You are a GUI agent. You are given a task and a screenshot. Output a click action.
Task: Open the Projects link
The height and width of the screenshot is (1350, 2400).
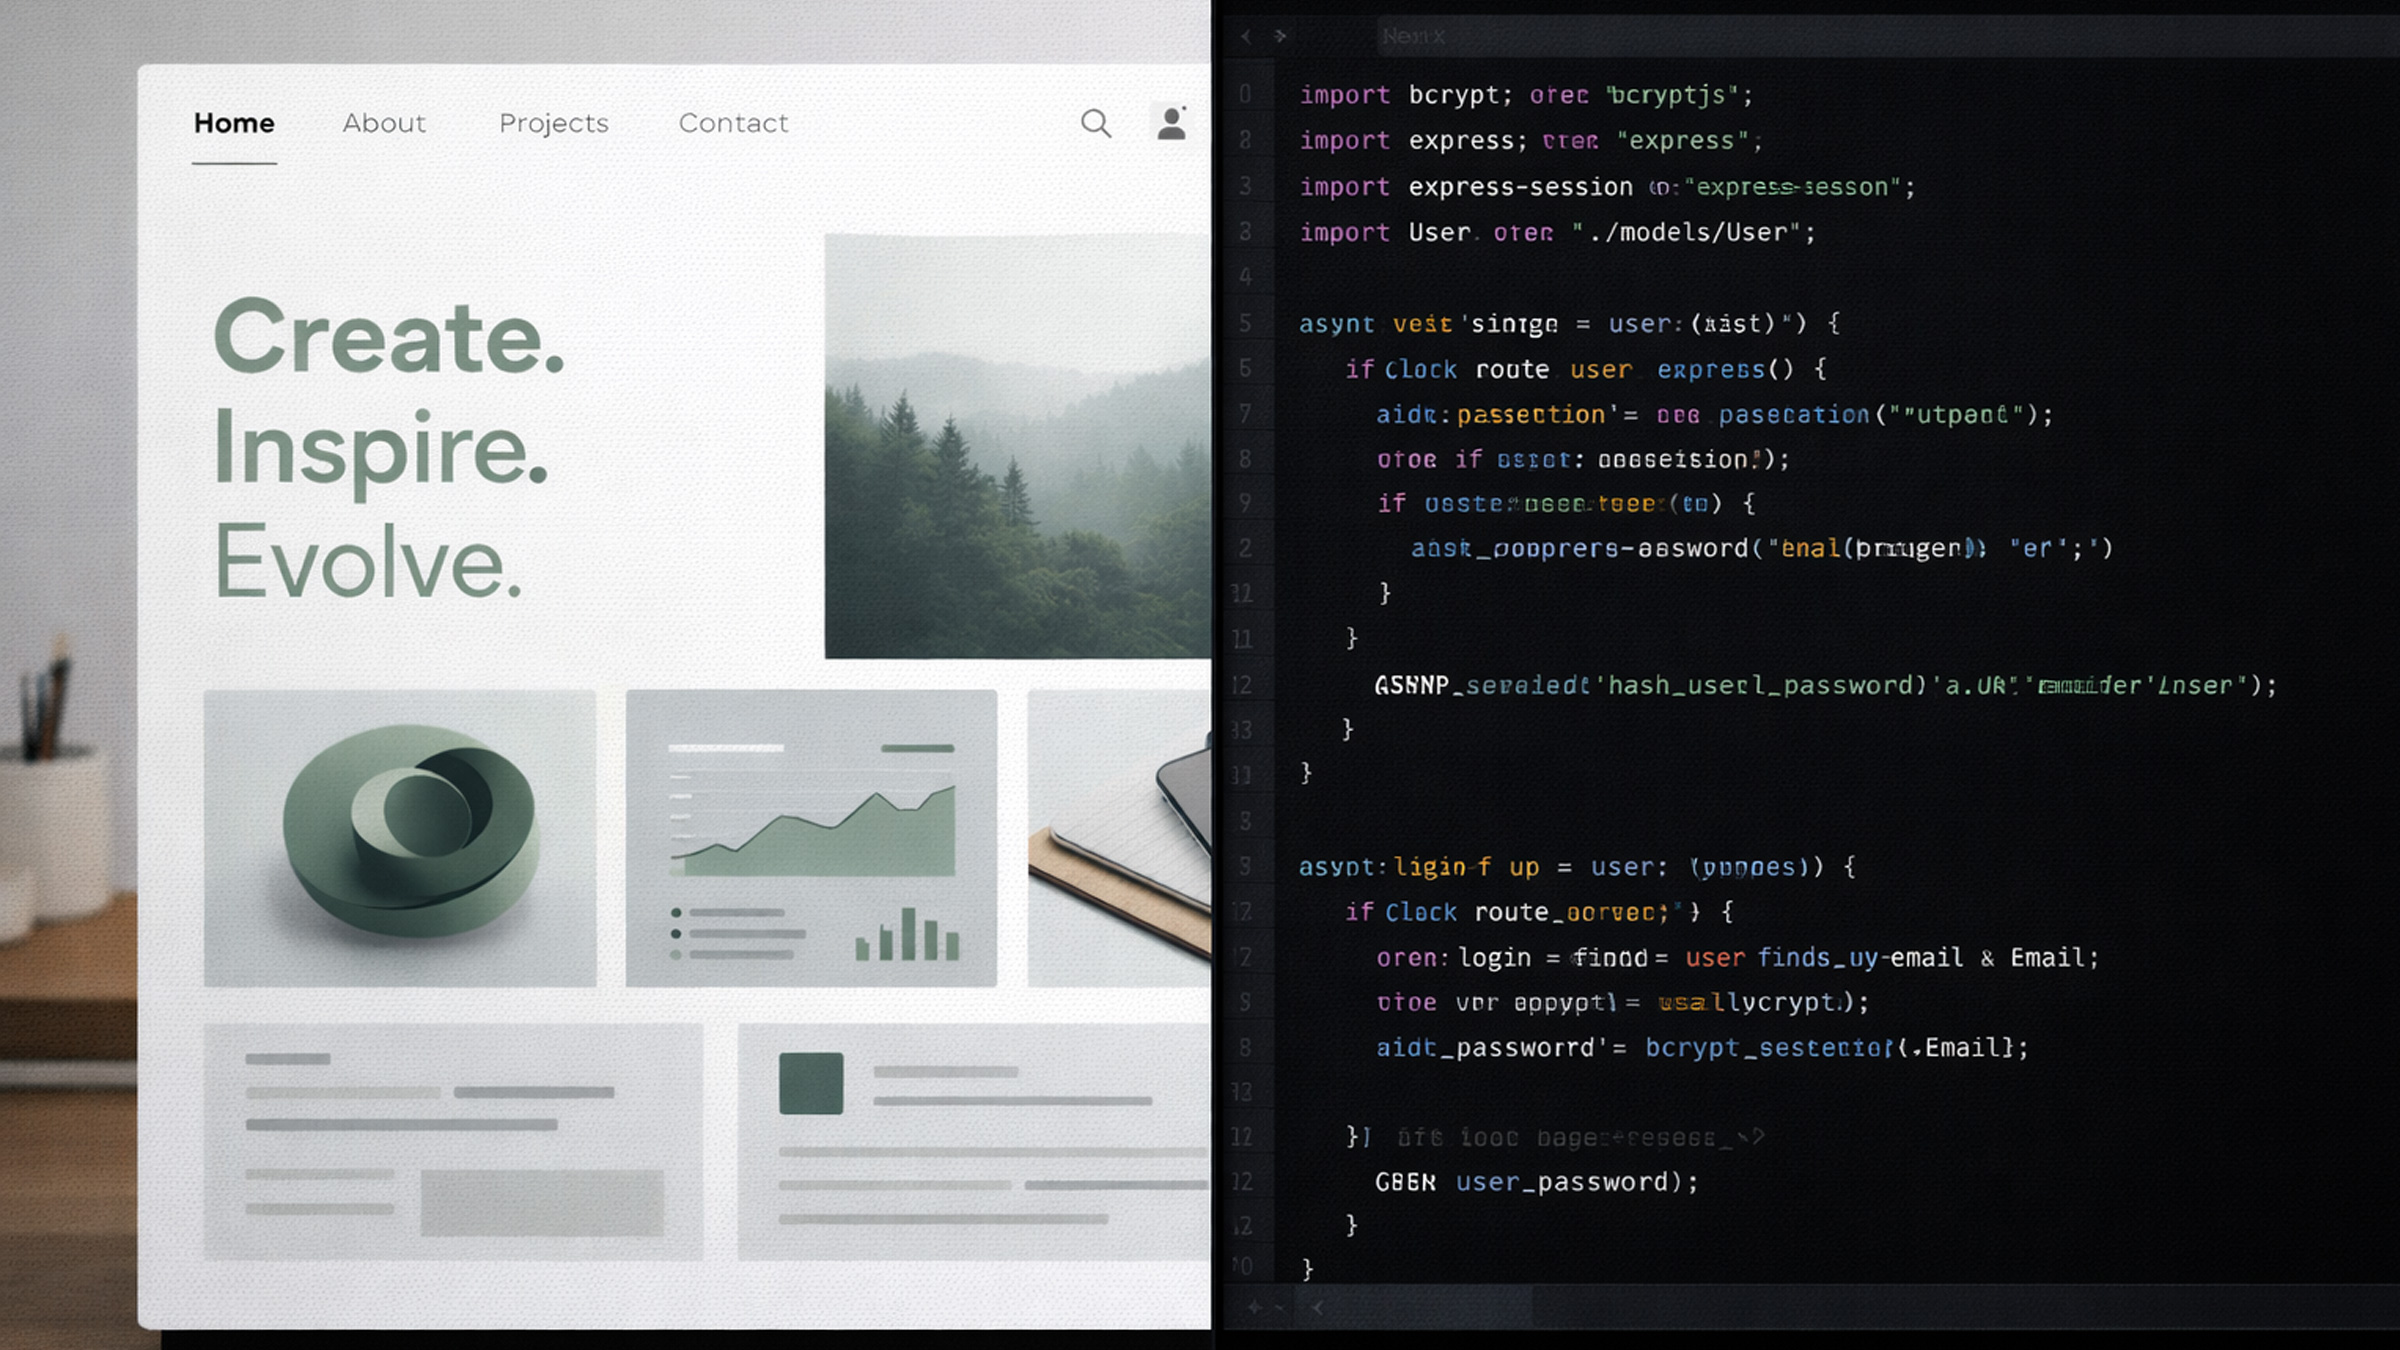(553, 123)
